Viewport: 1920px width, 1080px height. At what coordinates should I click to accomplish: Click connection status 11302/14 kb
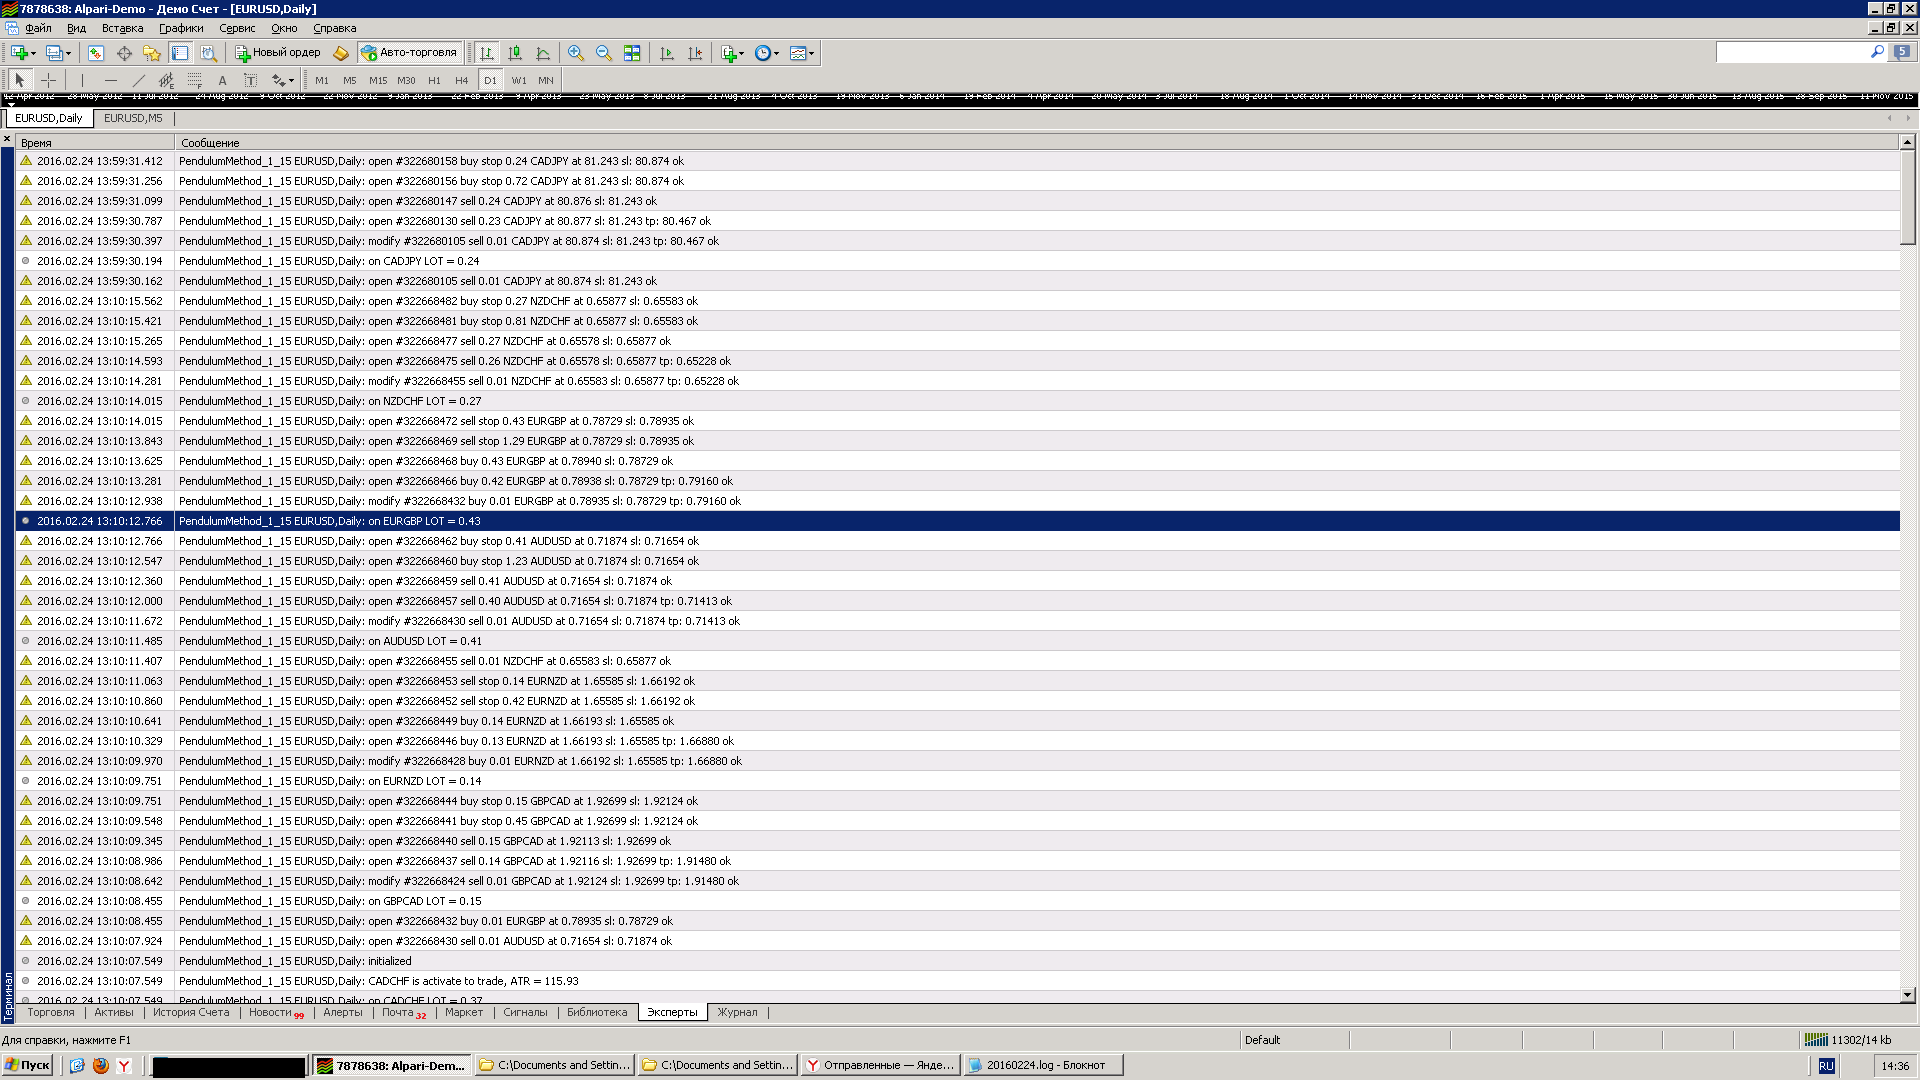1849,1040
